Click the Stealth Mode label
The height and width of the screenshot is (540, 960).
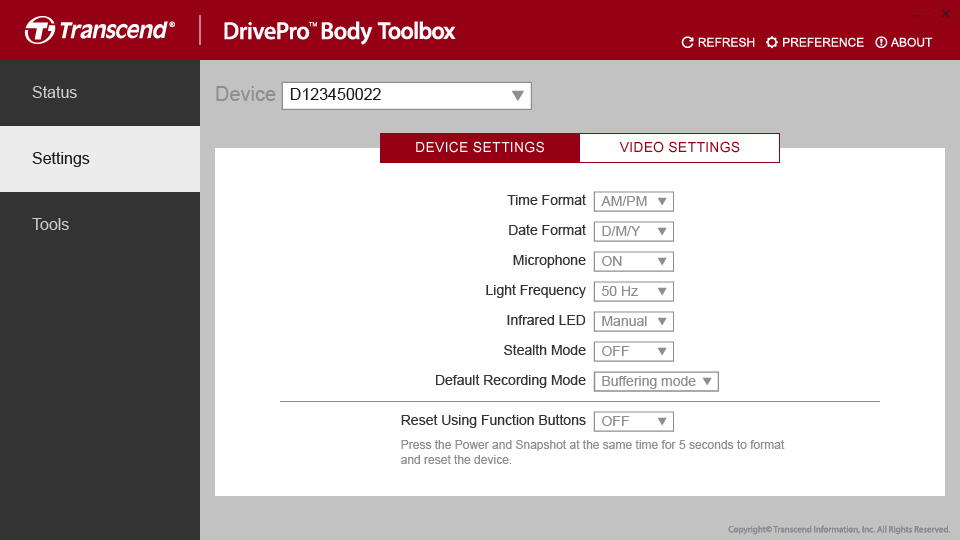click(x=544, y=350)
